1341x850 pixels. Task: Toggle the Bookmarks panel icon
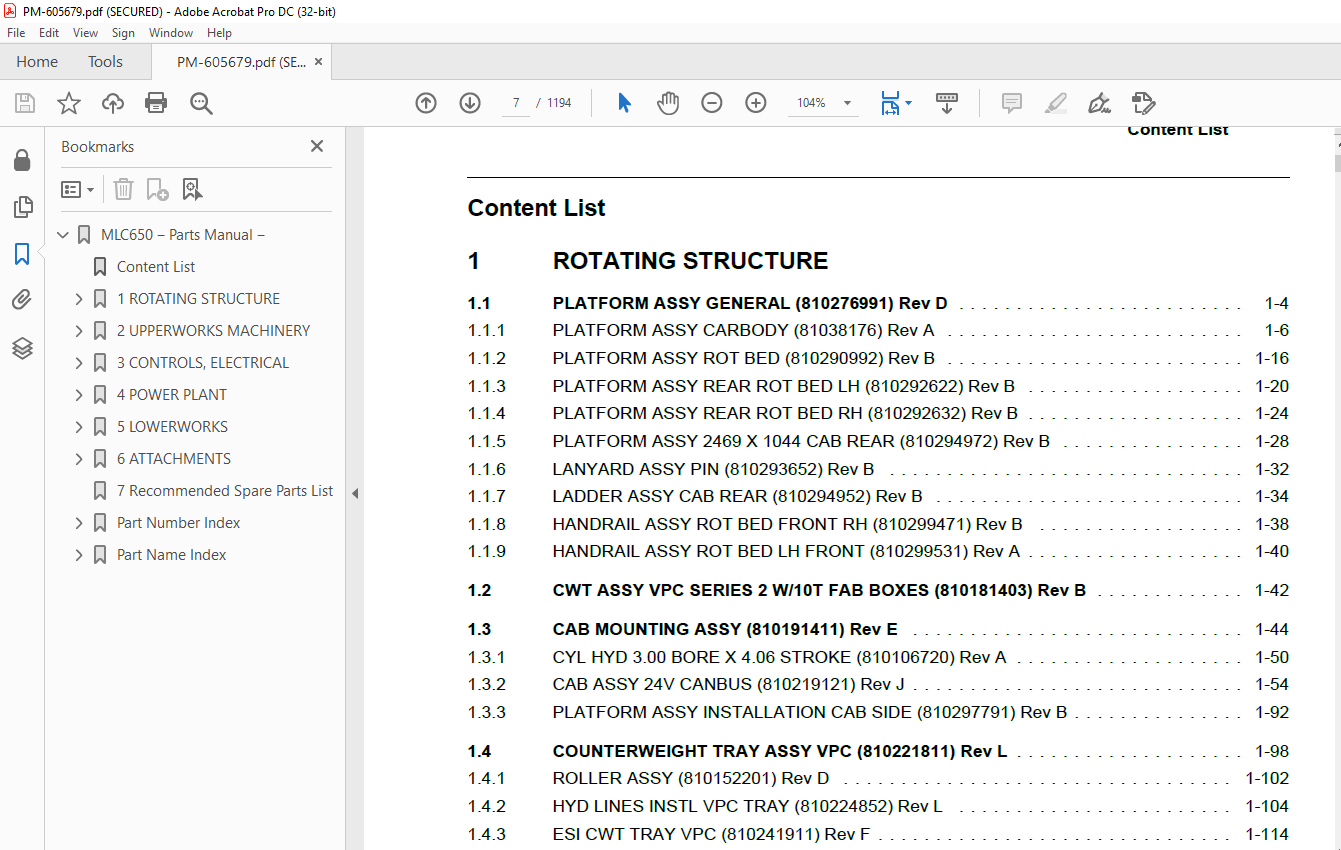22,254
